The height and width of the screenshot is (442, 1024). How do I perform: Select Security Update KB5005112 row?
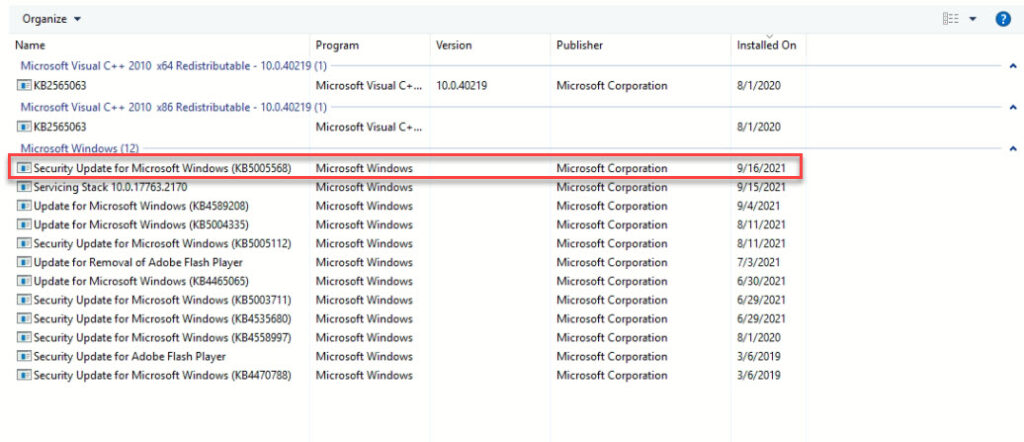(x=162, y=243)
